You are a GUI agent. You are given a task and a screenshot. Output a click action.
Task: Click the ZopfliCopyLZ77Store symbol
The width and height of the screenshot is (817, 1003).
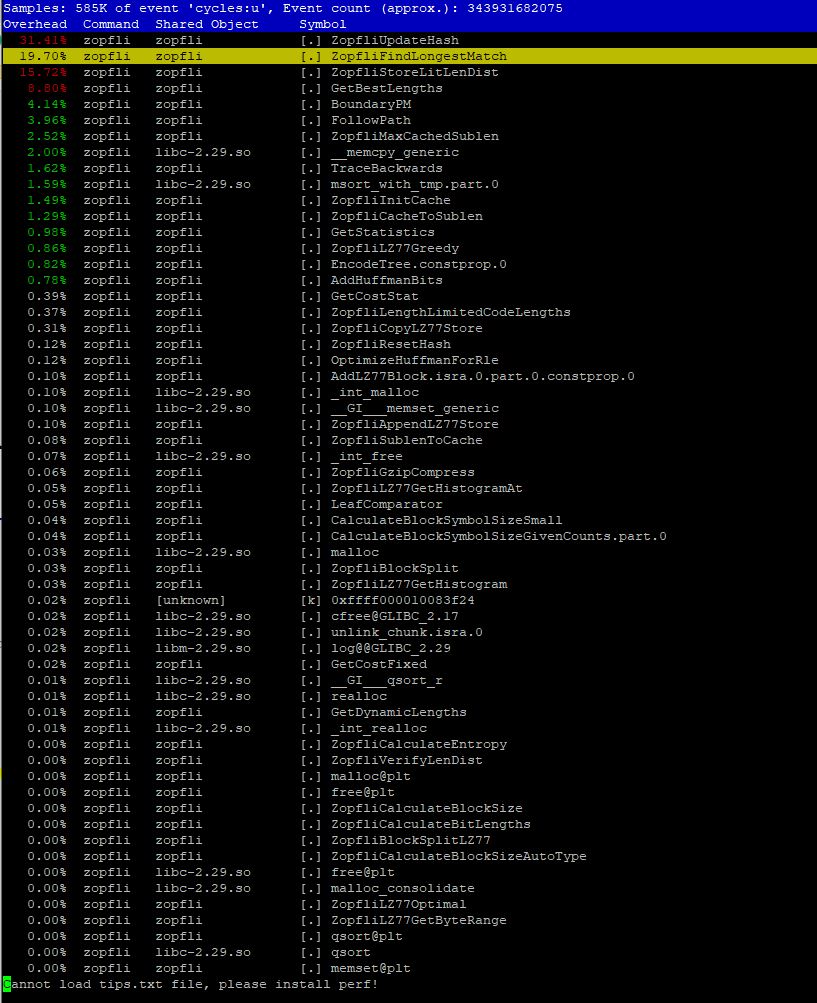406,328
